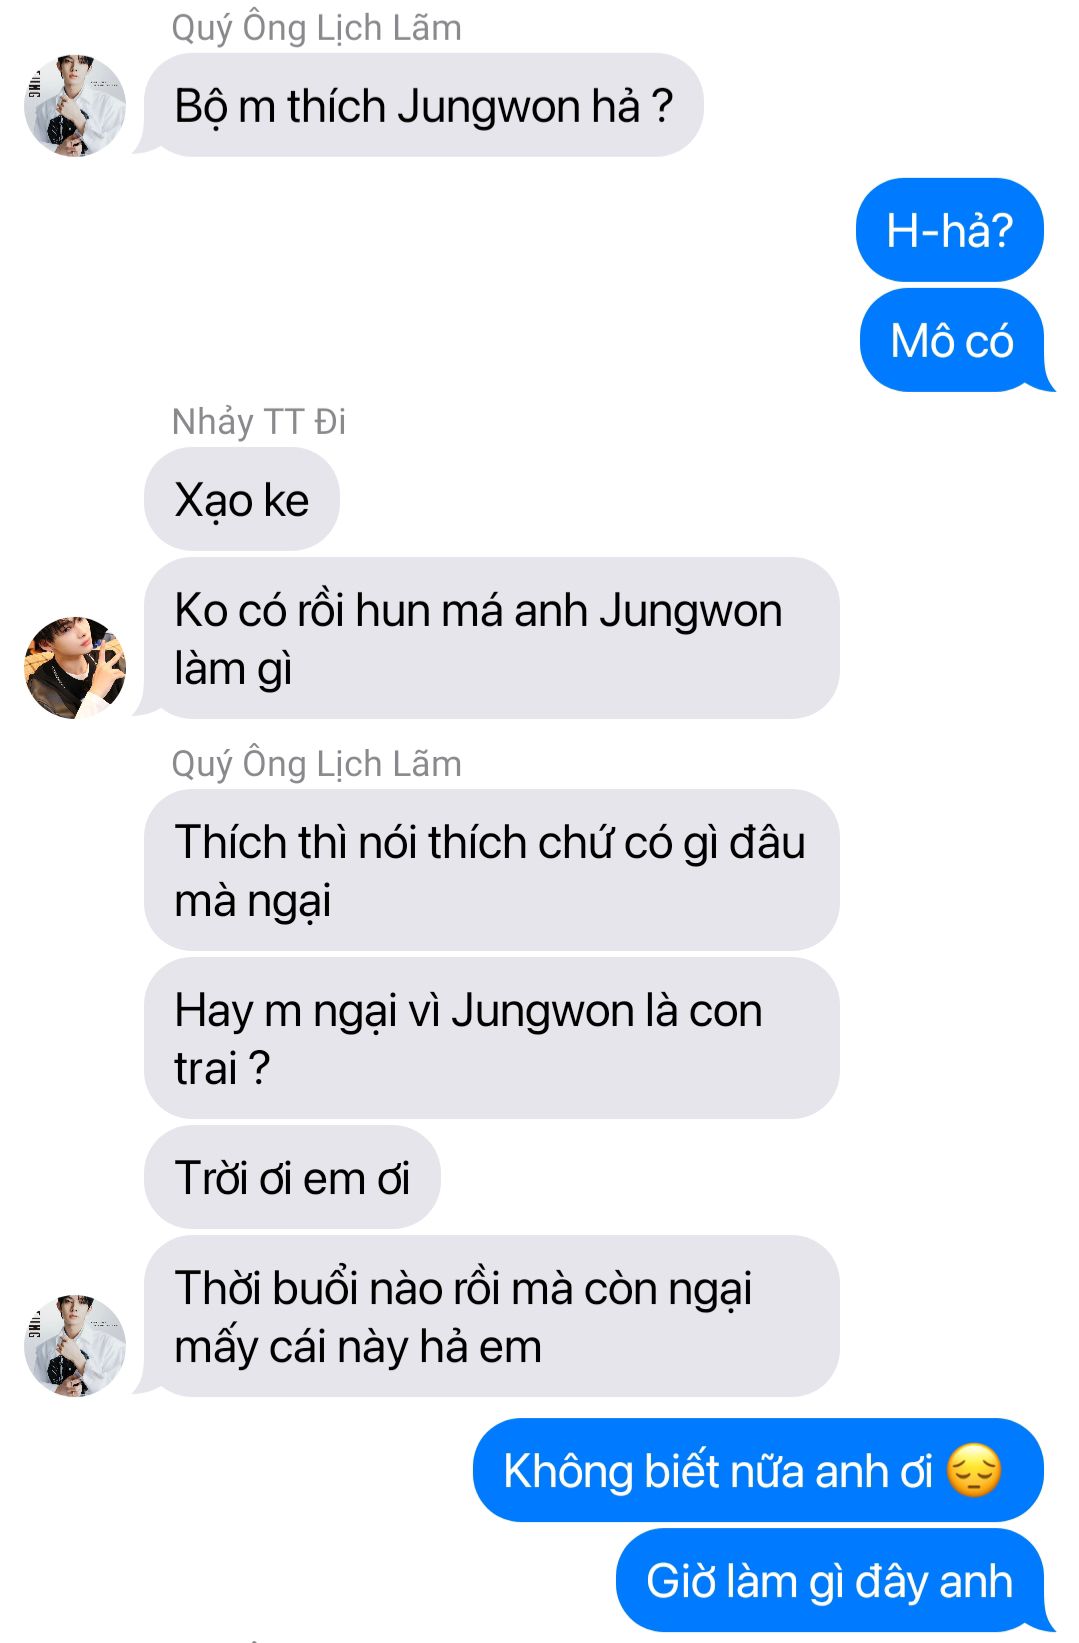Select the blue 'H-hả?' message bubble
This screenshot has height=1643, width=1079.
[x=950, y=230]
